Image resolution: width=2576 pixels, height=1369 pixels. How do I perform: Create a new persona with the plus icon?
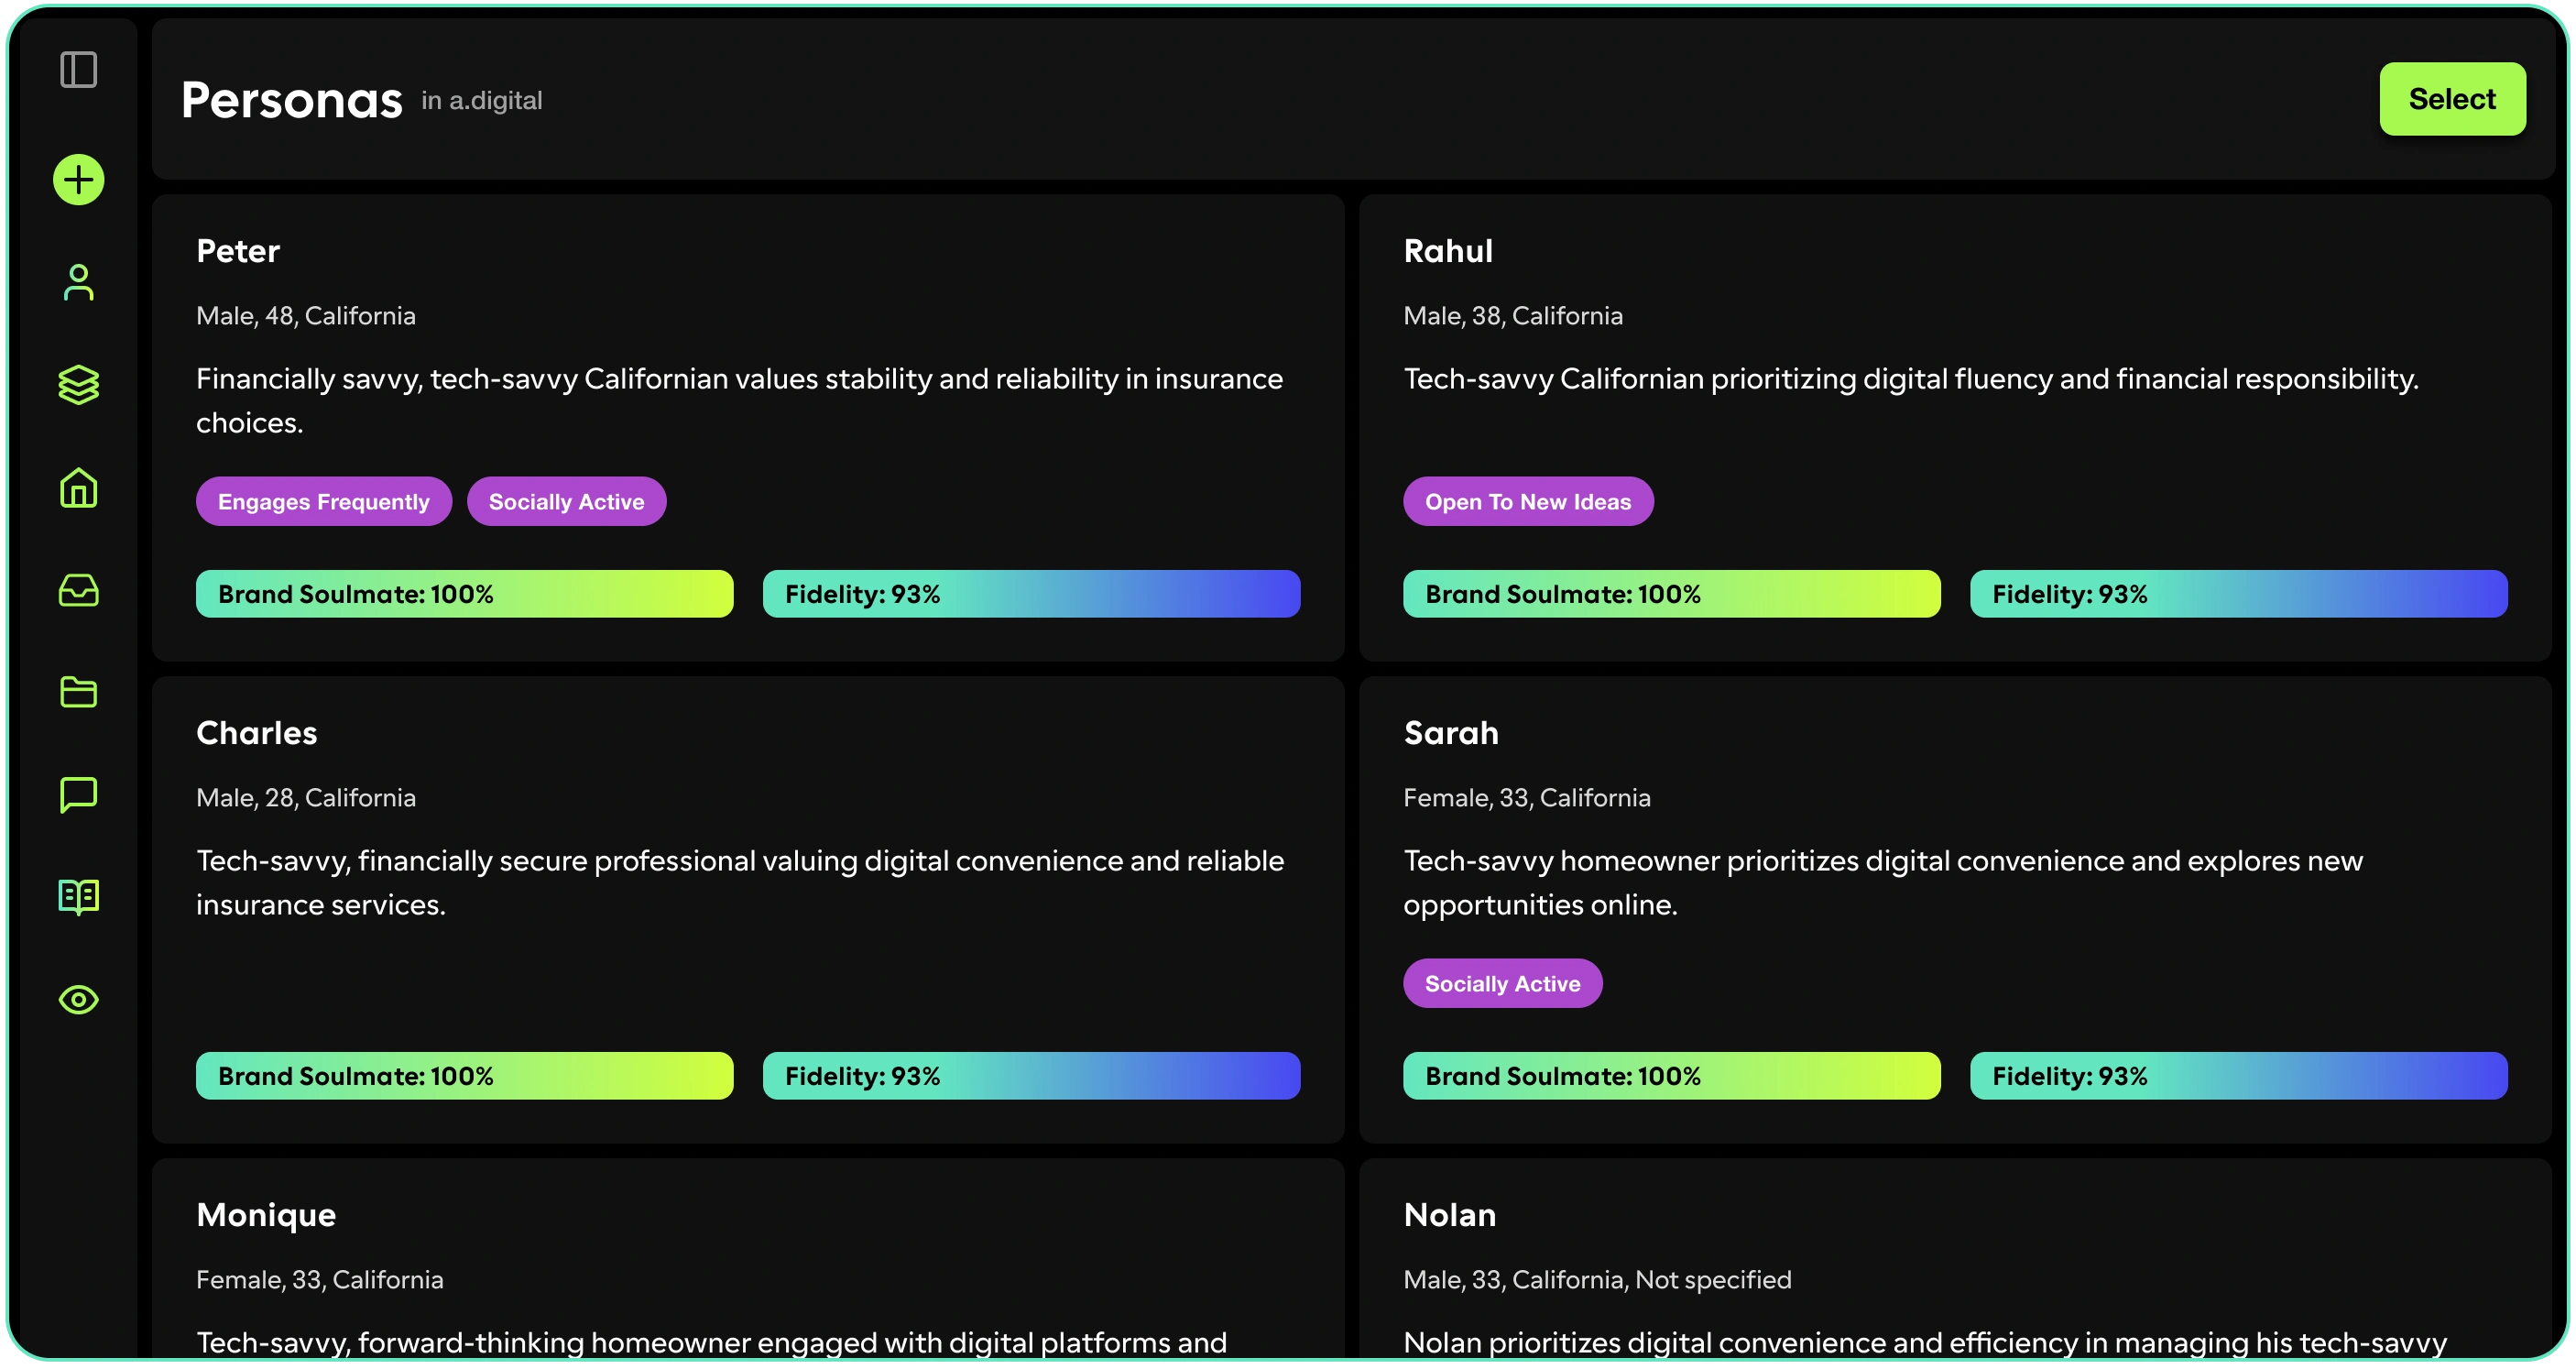[x=78, y=180]
